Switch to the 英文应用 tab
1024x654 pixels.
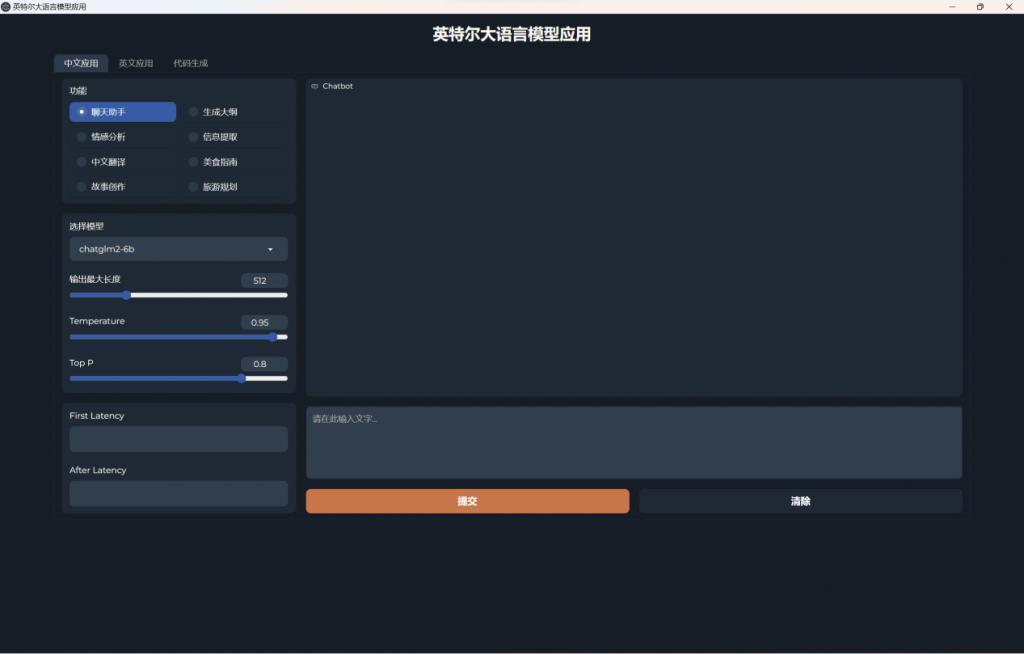[x=135, y=62]
